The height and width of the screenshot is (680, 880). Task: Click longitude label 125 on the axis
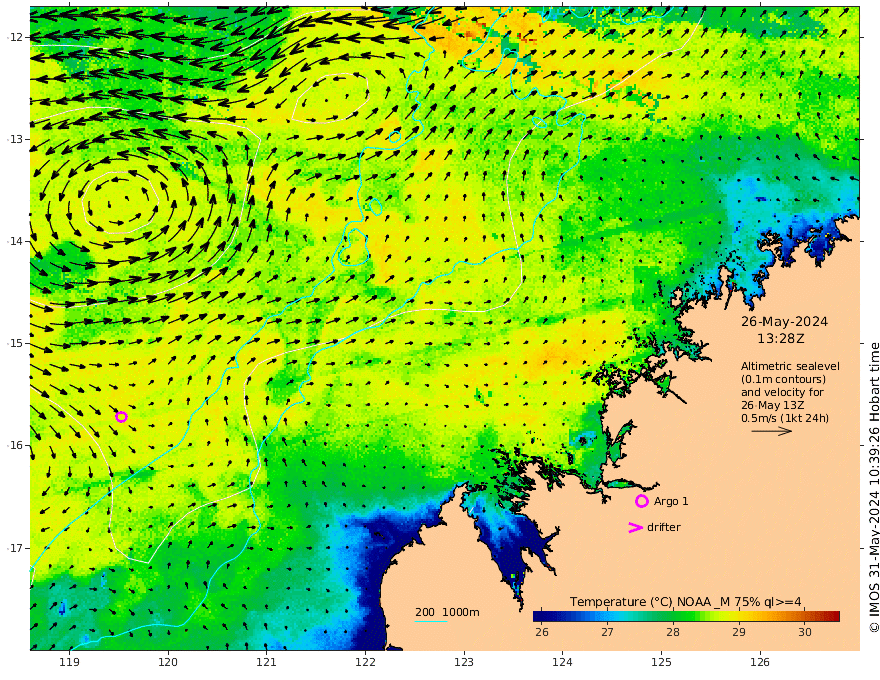661,662
